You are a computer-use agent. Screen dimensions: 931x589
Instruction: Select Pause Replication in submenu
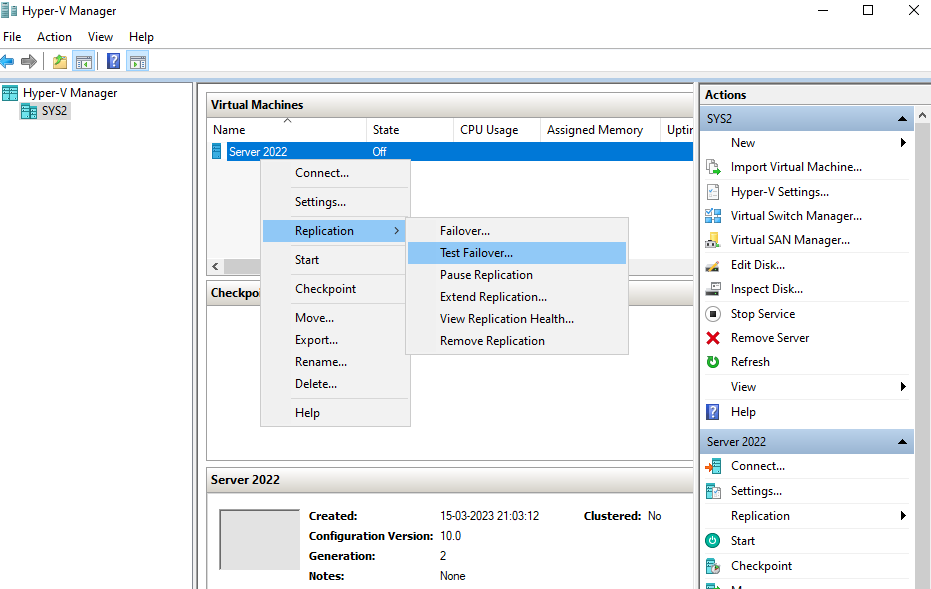517,275
